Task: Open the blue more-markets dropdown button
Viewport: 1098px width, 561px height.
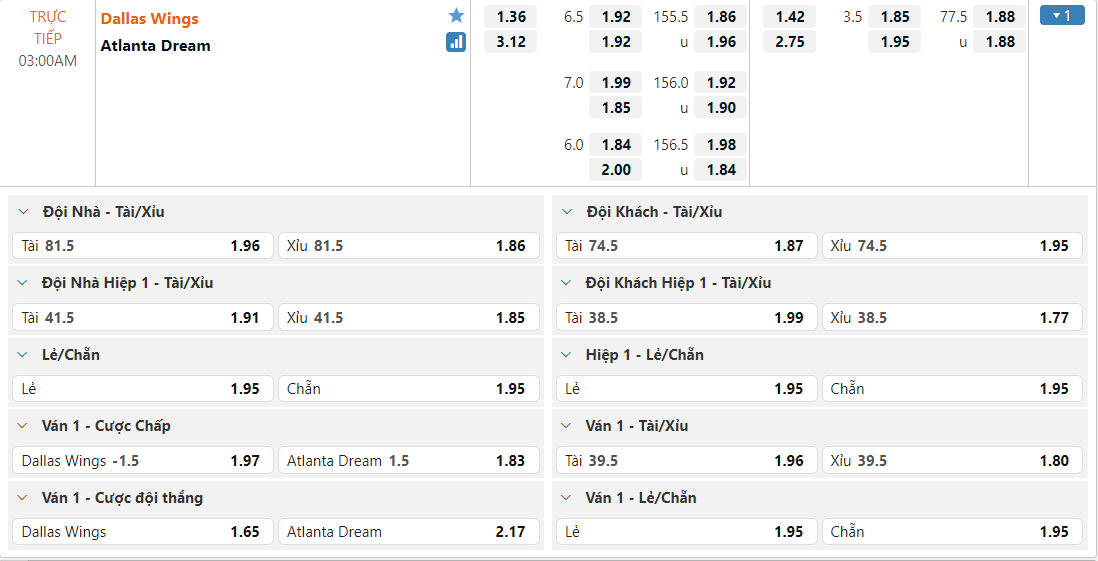Action: 1062,16
